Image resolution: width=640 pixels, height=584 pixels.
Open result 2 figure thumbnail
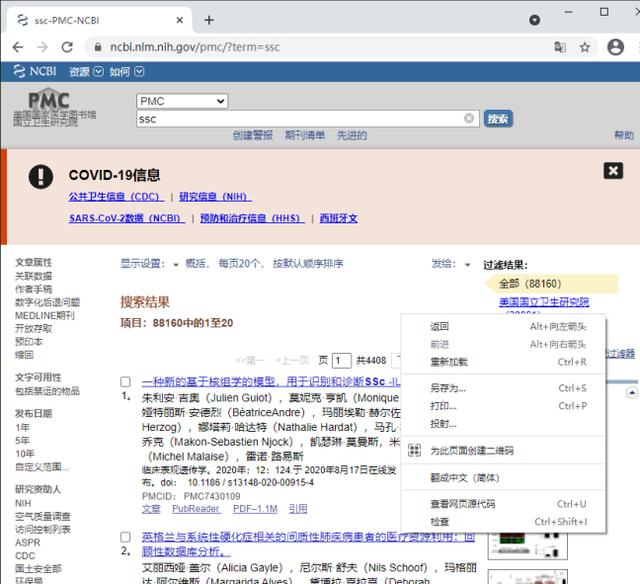coord(527,545)
